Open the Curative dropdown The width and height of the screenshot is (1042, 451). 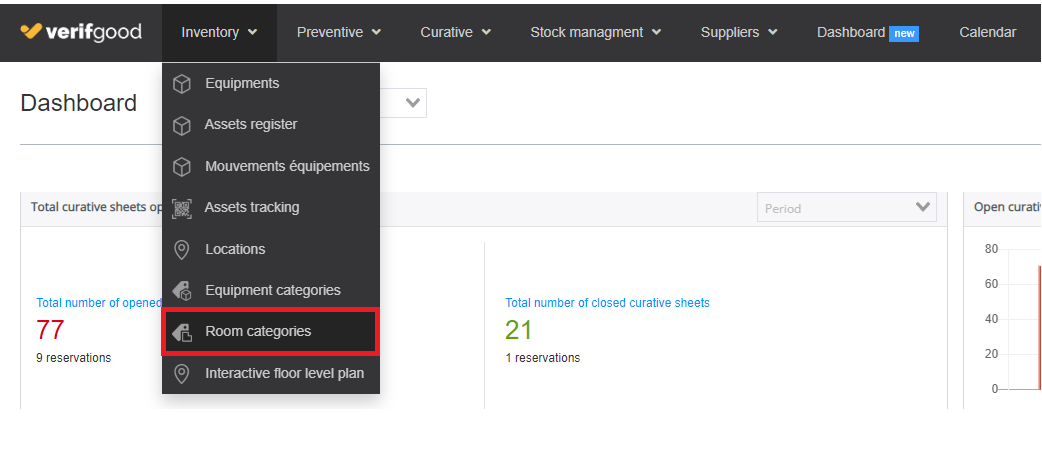click(x=455, y=33)
